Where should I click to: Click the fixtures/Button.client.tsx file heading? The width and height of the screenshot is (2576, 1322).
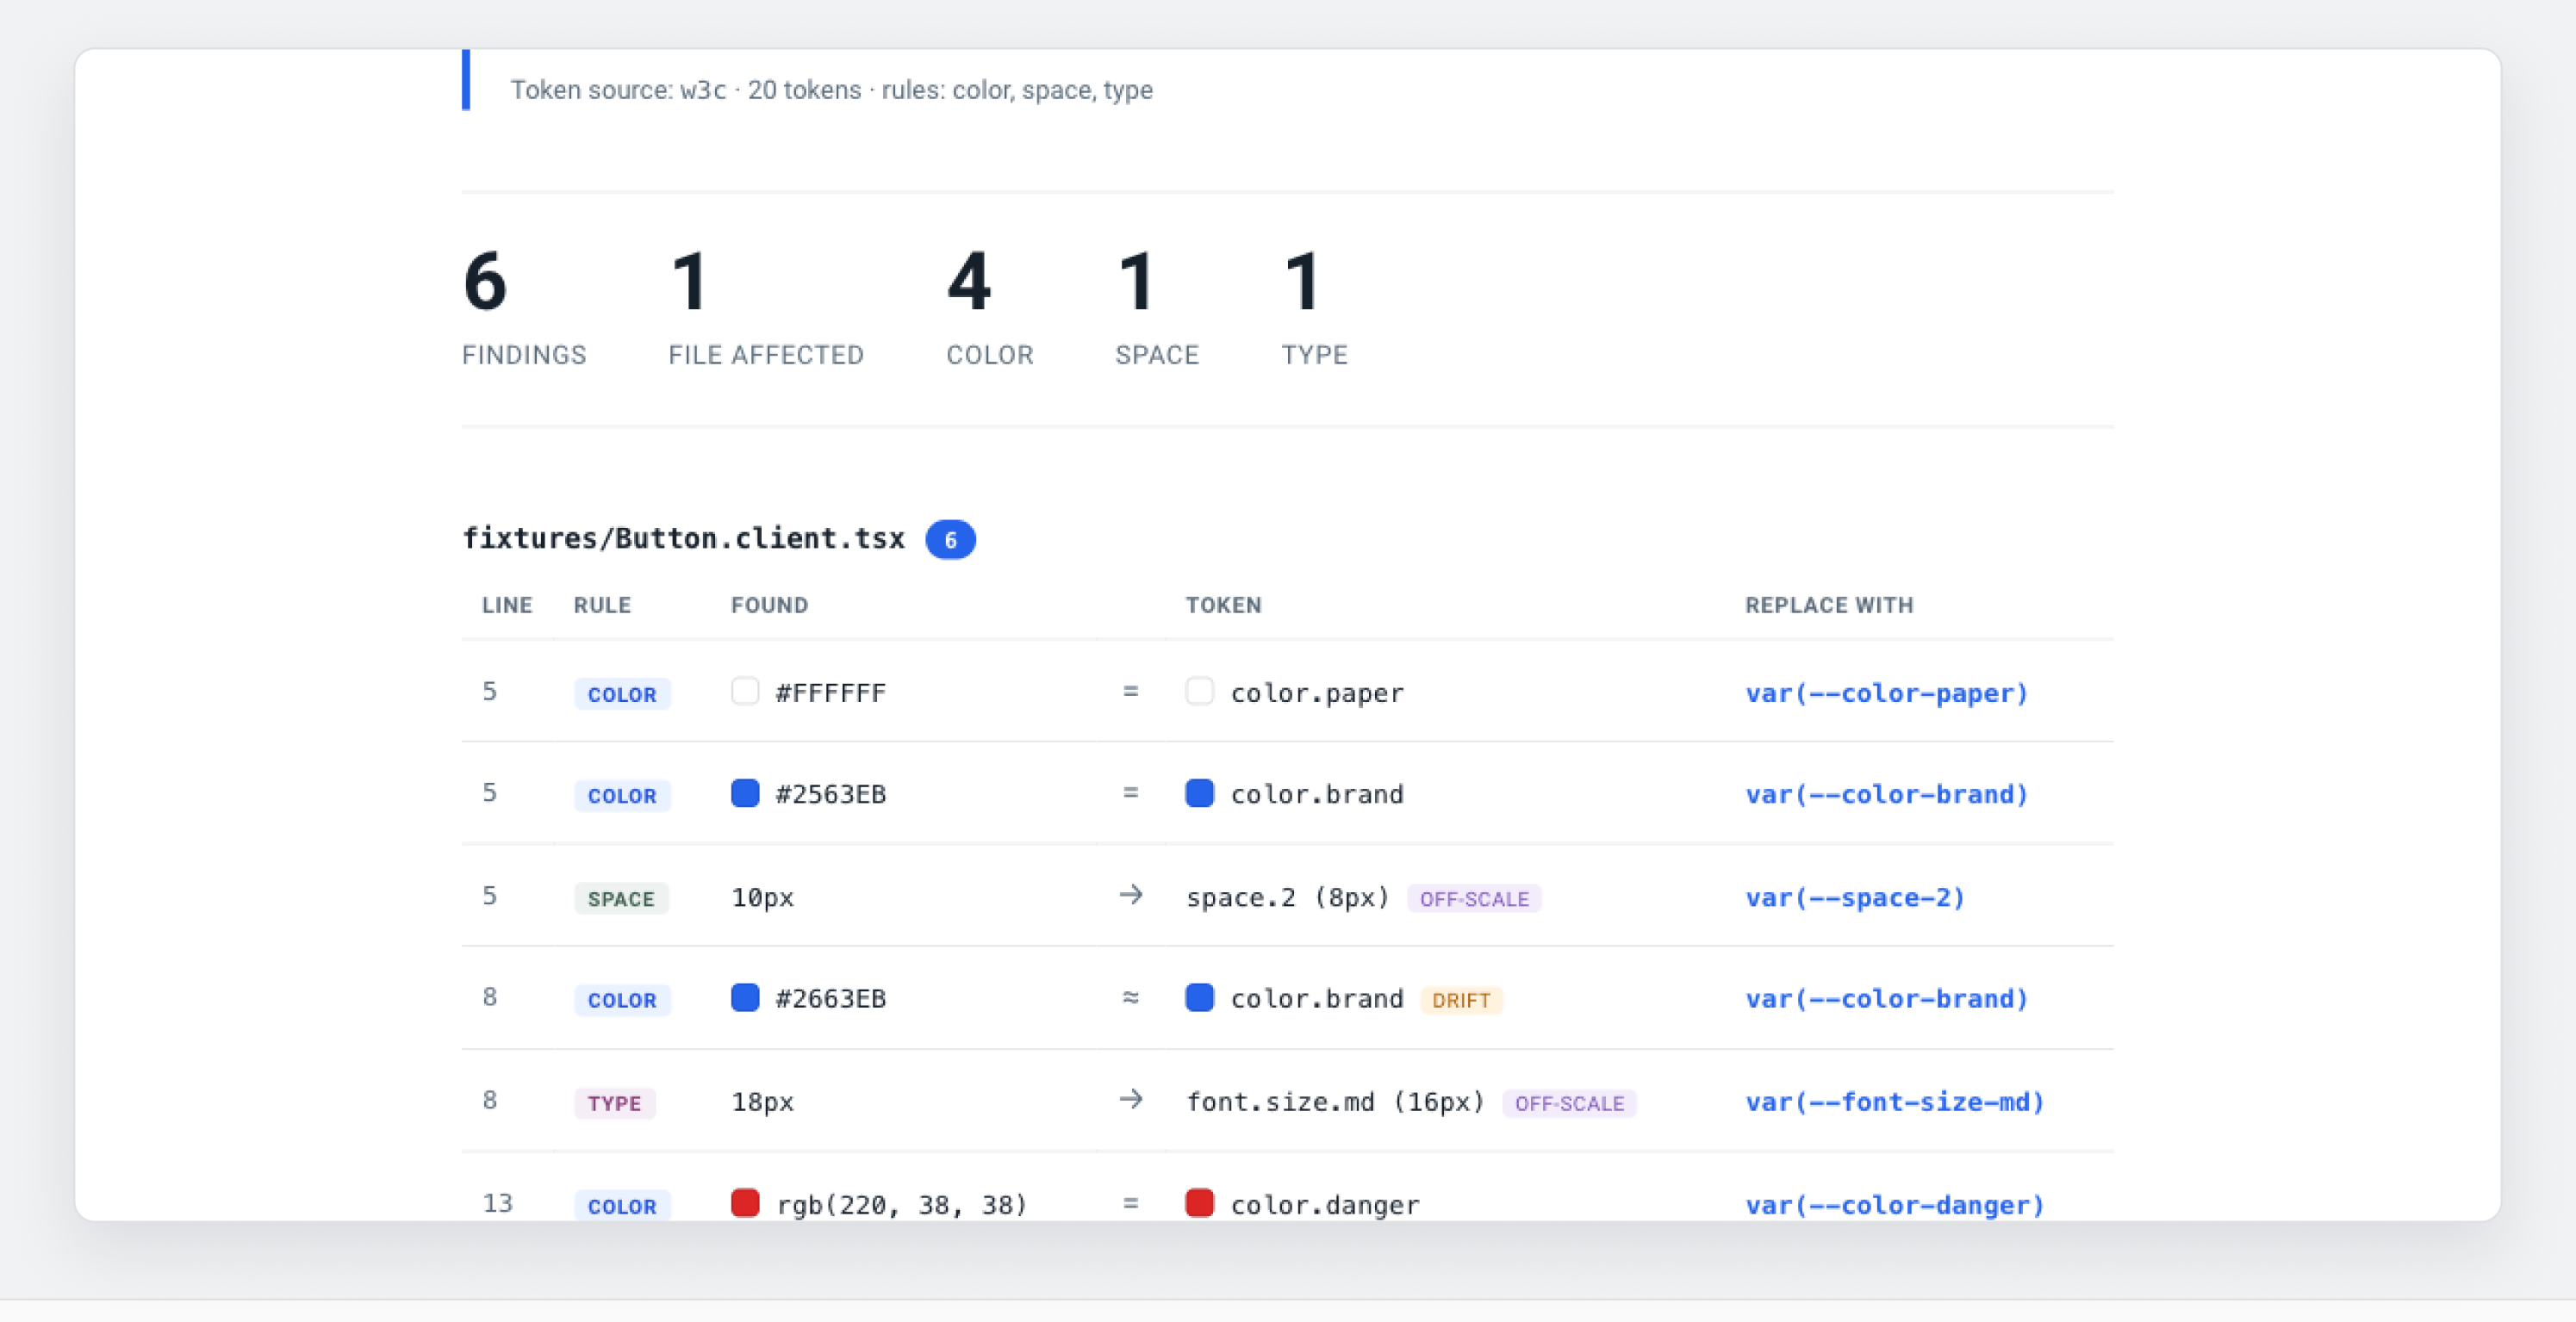pyautogui.click(x=683, y=538)
